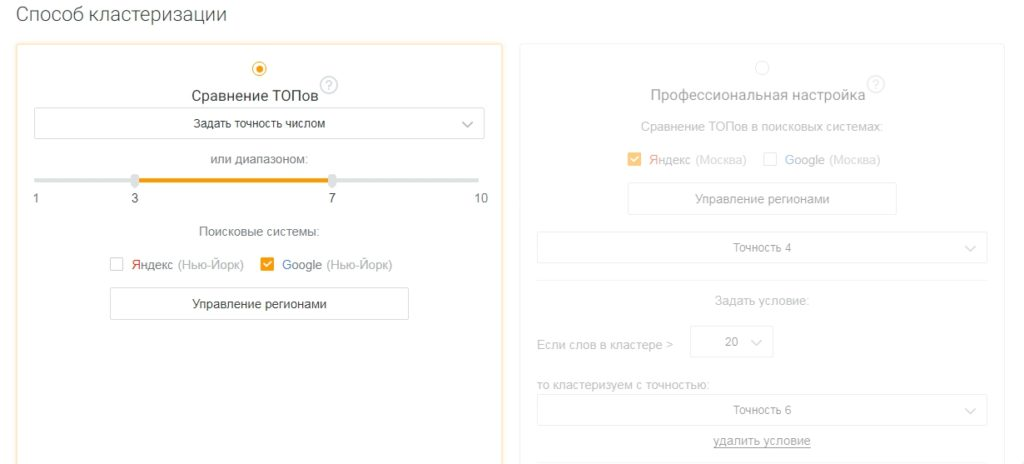
Task: Click slider track near value 10
Action: coord(475,180)
